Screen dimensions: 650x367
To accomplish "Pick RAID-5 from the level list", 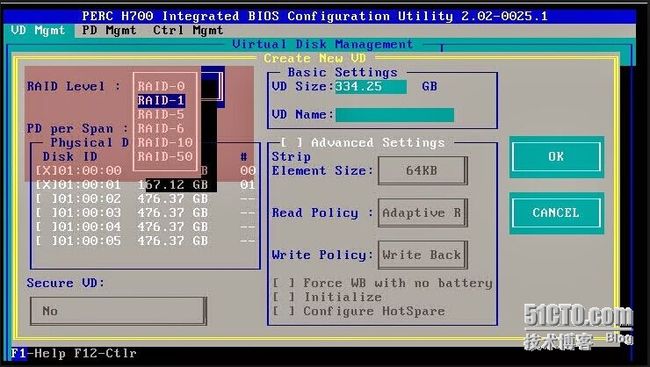I will (x=161, y=114).
